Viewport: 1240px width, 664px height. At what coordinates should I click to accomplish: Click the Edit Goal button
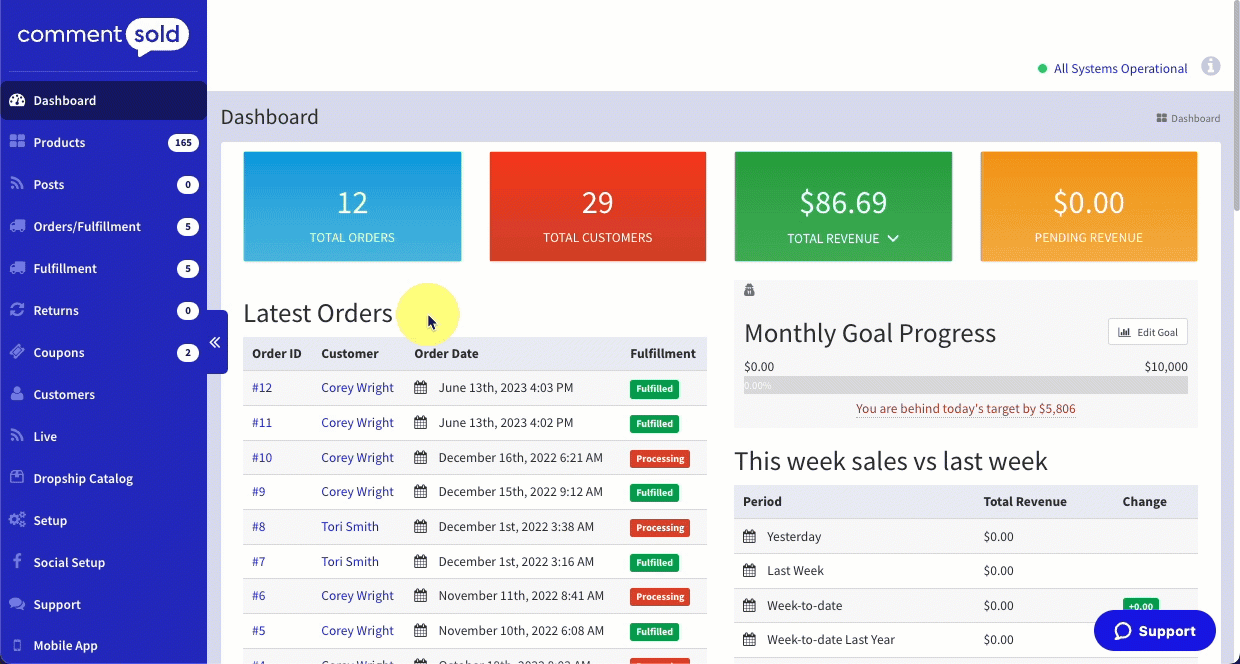click(1147, 332)
